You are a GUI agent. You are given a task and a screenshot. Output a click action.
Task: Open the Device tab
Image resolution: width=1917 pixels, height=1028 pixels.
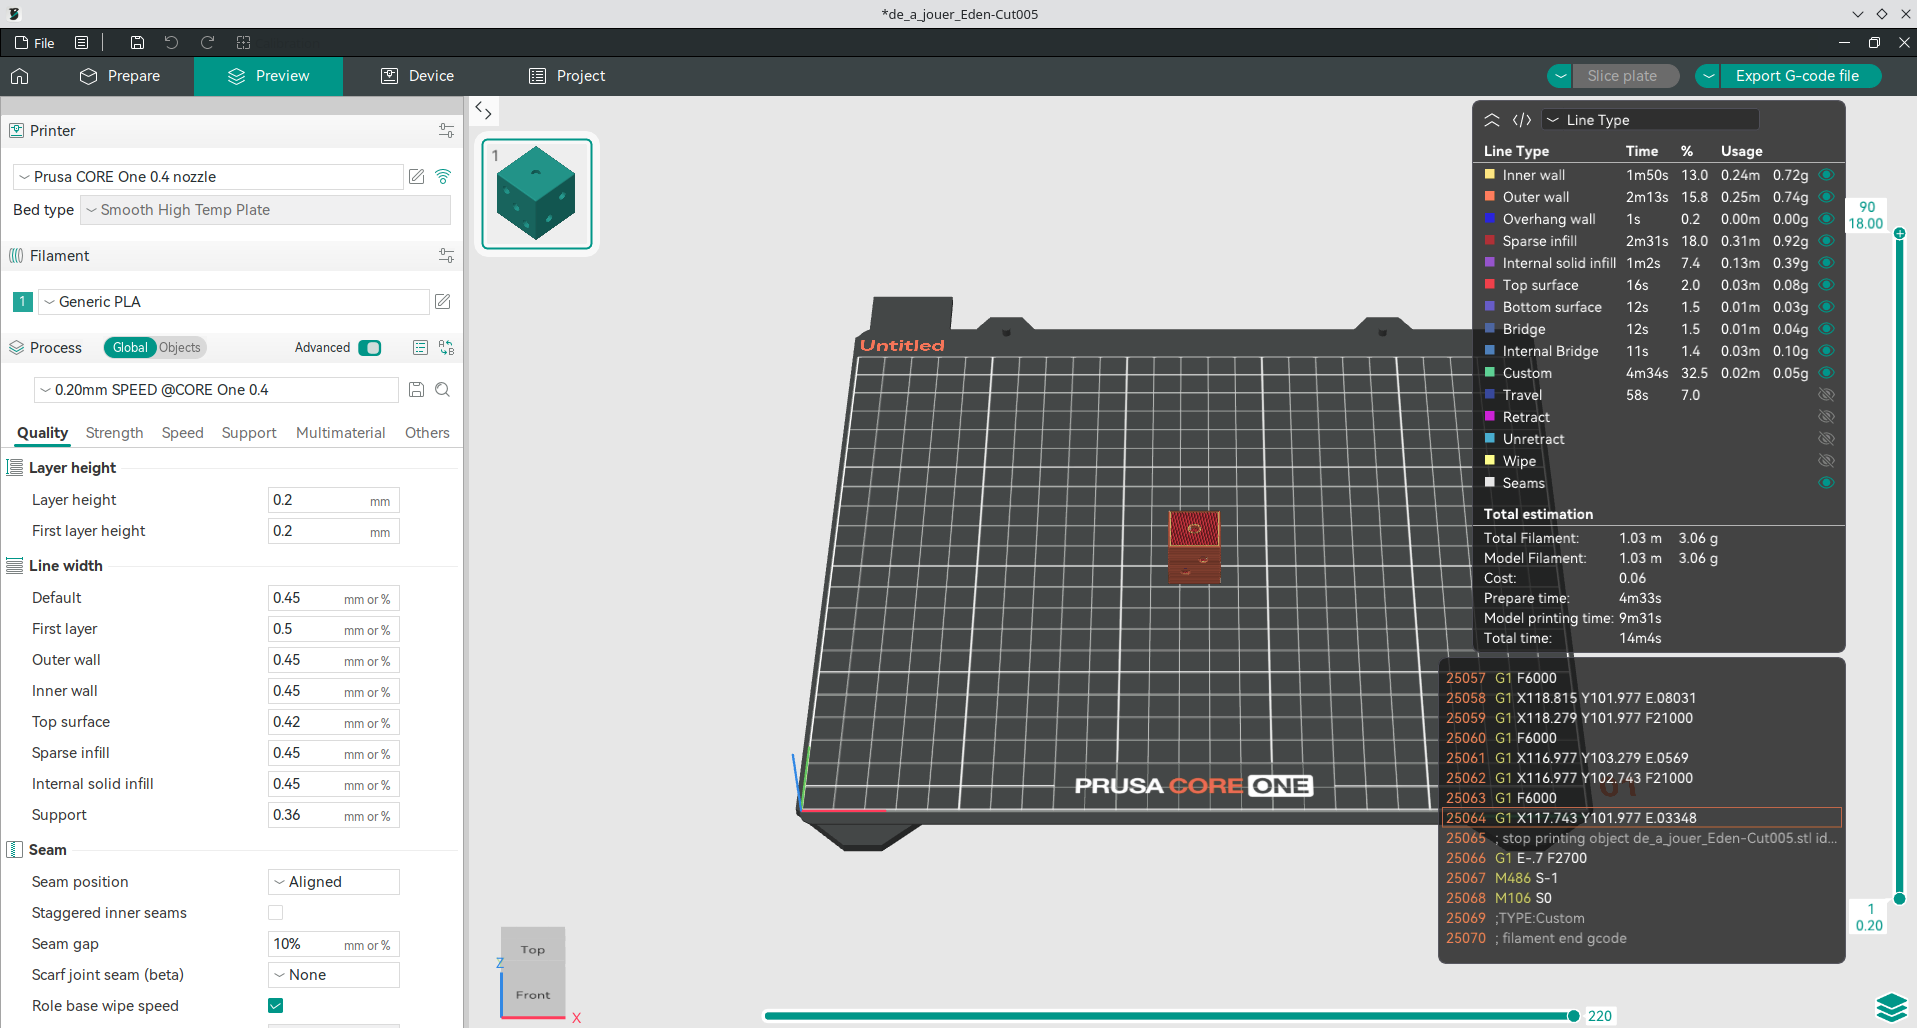tap(417, 76)
